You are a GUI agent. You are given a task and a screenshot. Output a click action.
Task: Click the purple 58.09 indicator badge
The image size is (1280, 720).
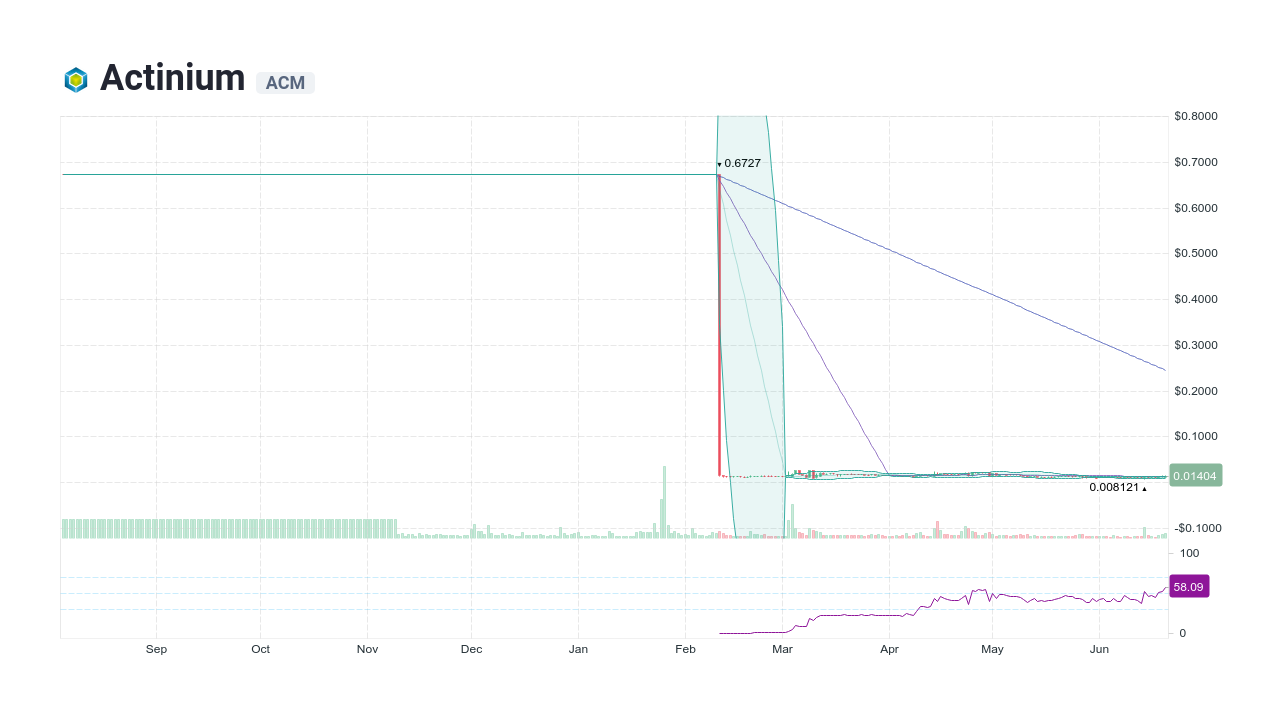pyautogui.click(x=1189, y=587)
